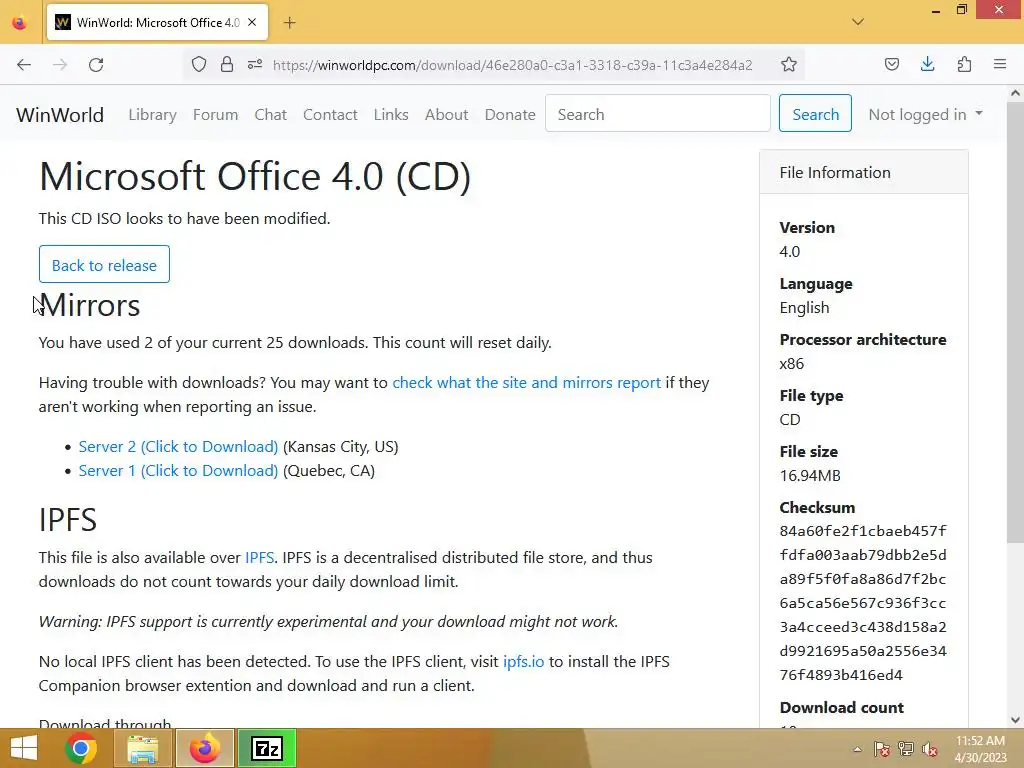Open File Explorer from taskbar
Screen dimensions: 1024x768
pyautogui.click(x=142, y=748)
